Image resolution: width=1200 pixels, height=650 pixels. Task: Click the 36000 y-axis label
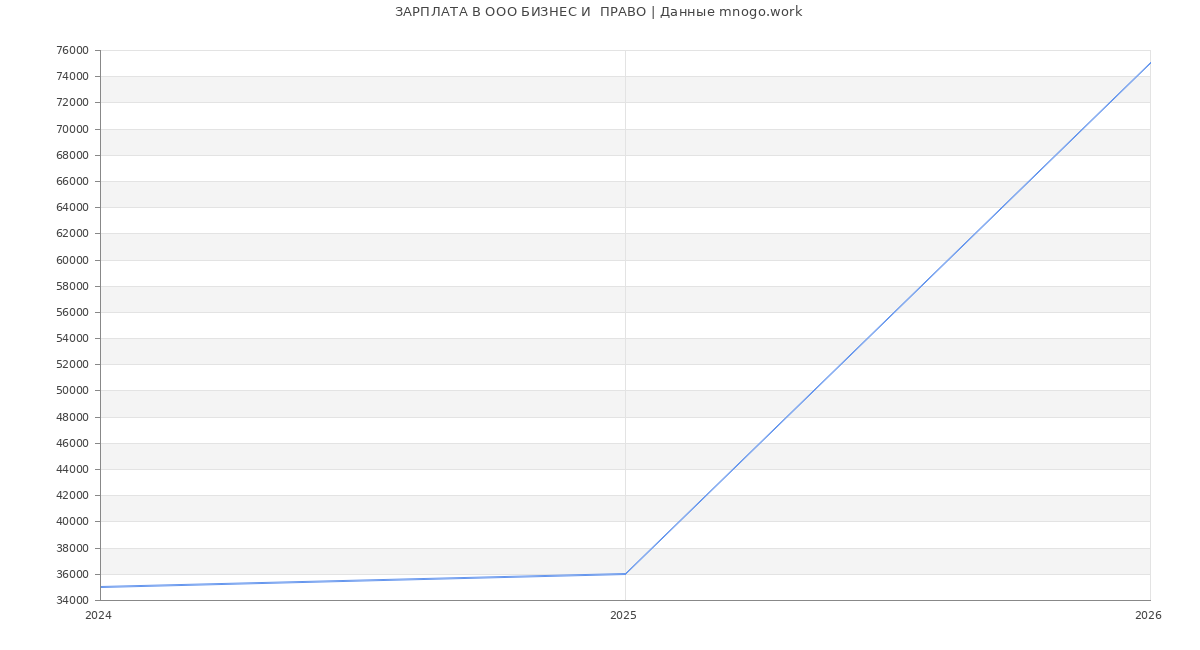[72, 574]
